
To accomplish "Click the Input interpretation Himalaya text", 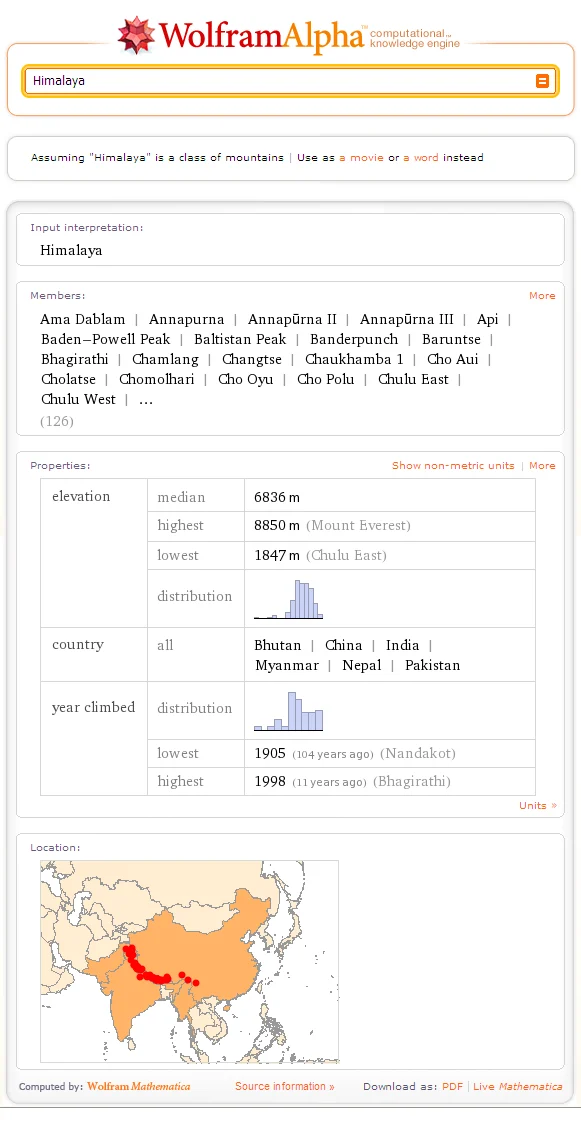I will click(x=71, y=251).
